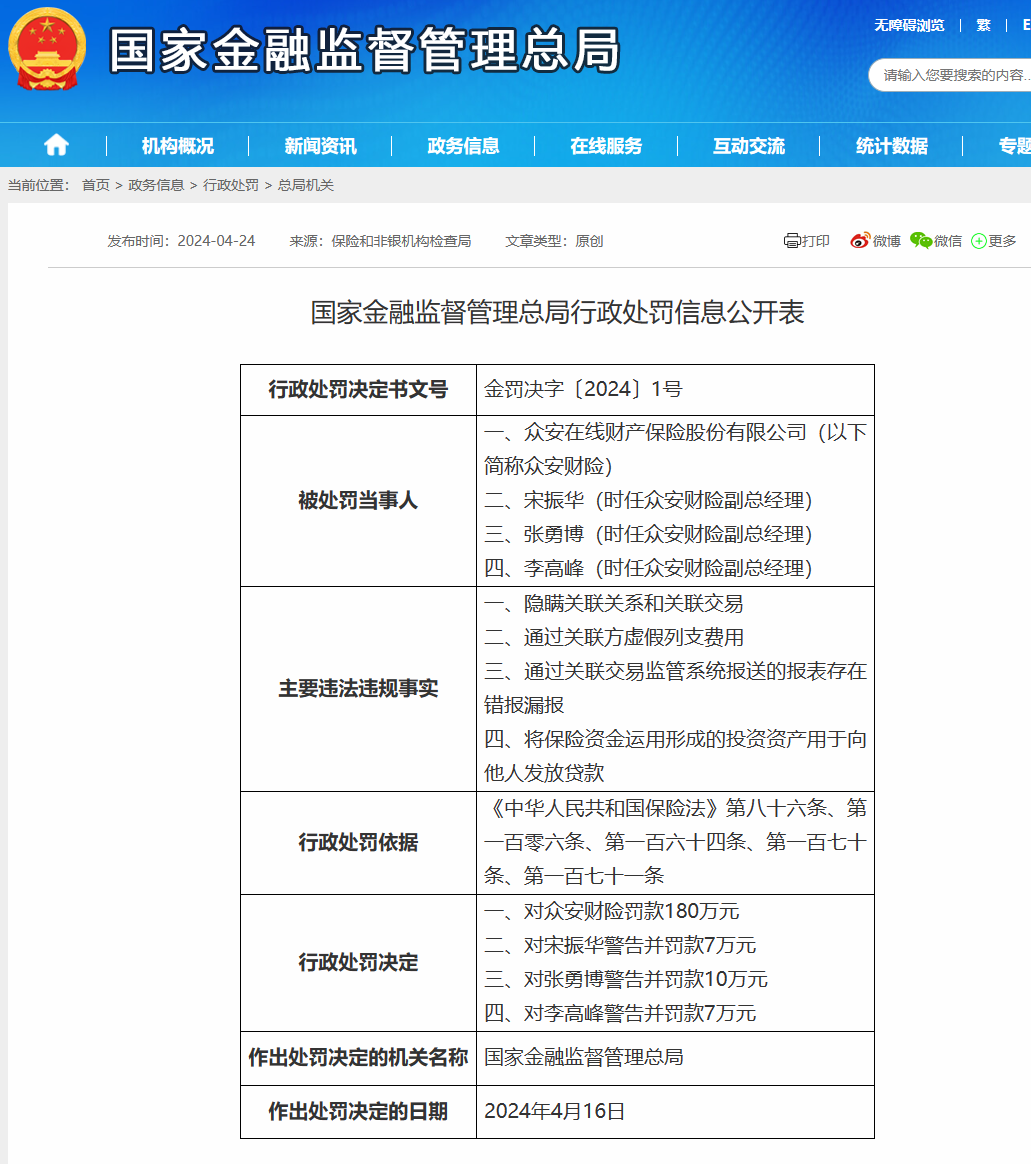The width and height of the screenshot is (1031, 1164).
Task: Click the line 四、李高峰（时任众安财险副总经理）
Action: 649,569
